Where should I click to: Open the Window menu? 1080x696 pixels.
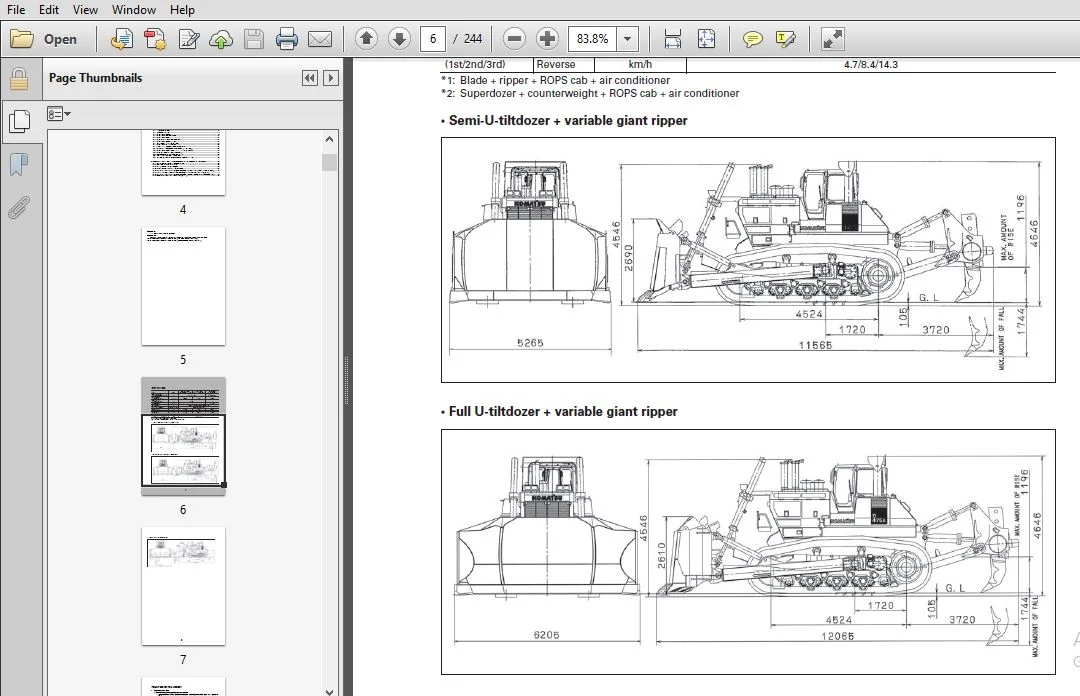click(x=134, y=10)
